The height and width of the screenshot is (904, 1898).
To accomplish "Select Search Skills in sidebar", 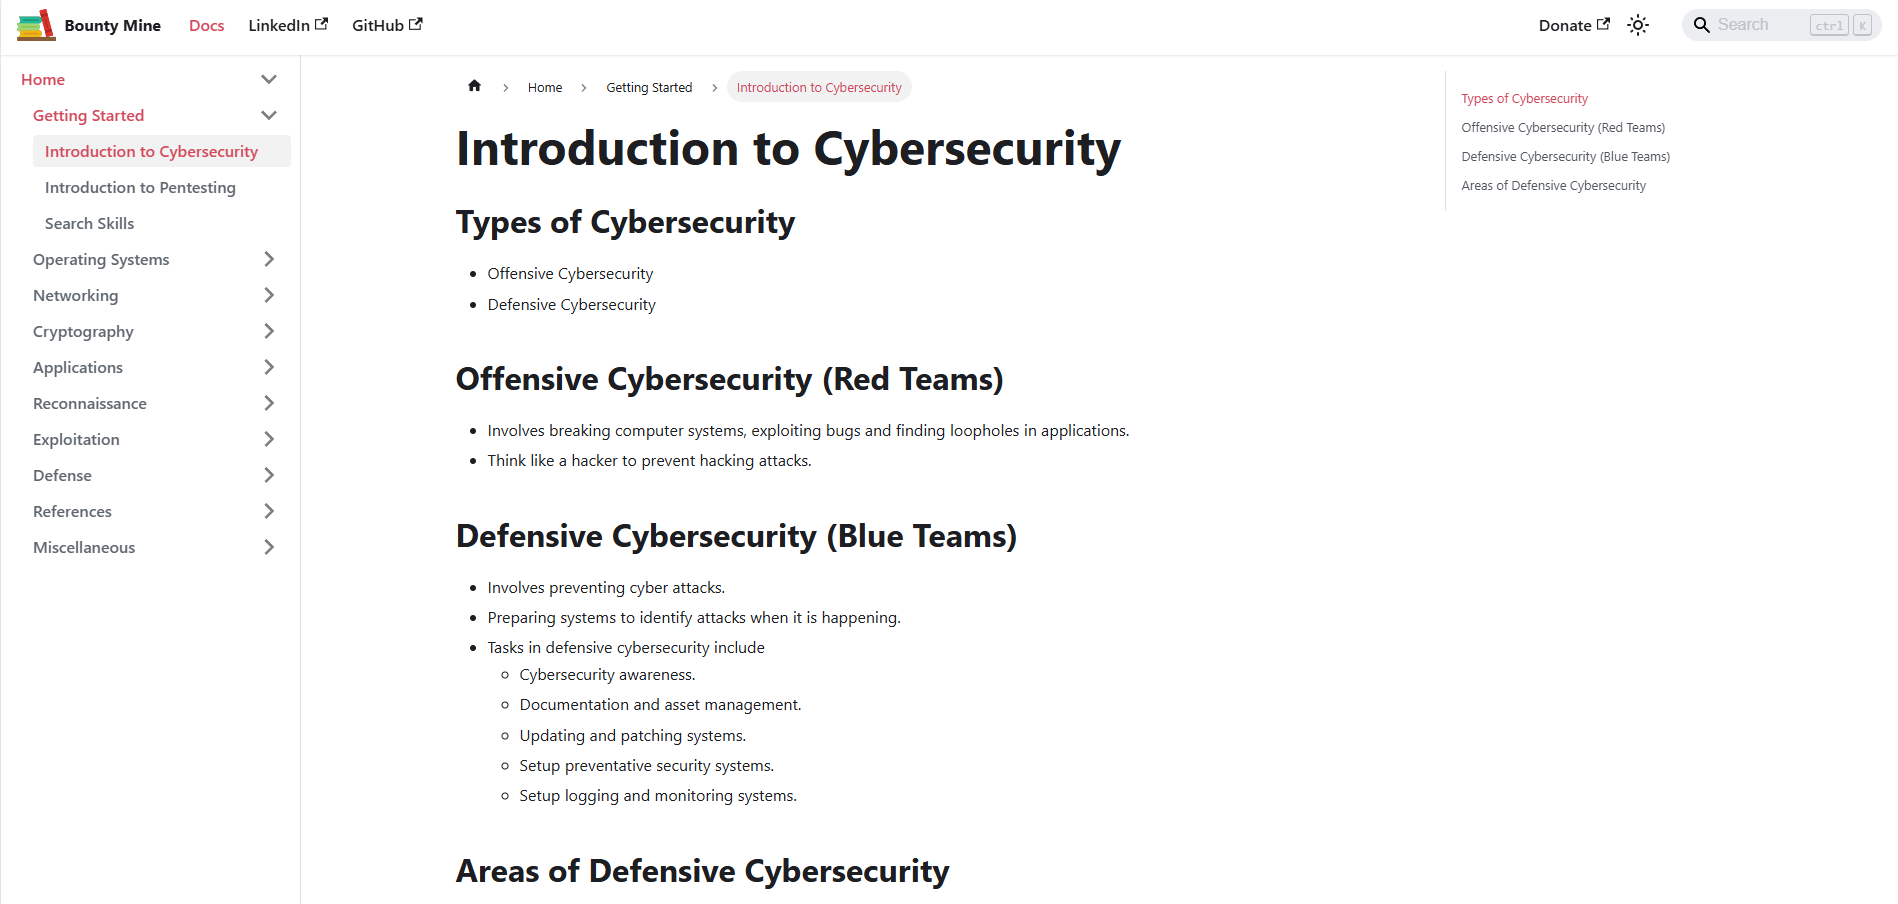I will 89,223.
